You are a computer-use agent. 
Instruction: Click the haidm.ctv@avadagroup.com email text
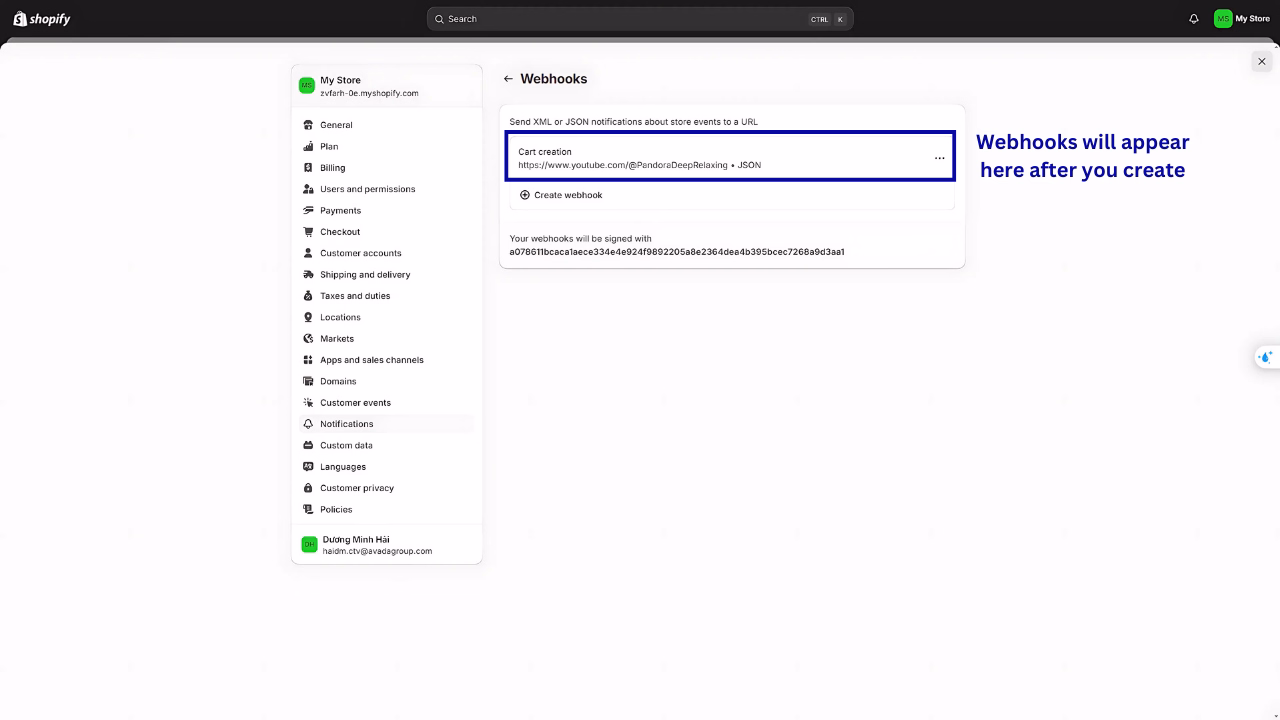[x=377, y=551]
